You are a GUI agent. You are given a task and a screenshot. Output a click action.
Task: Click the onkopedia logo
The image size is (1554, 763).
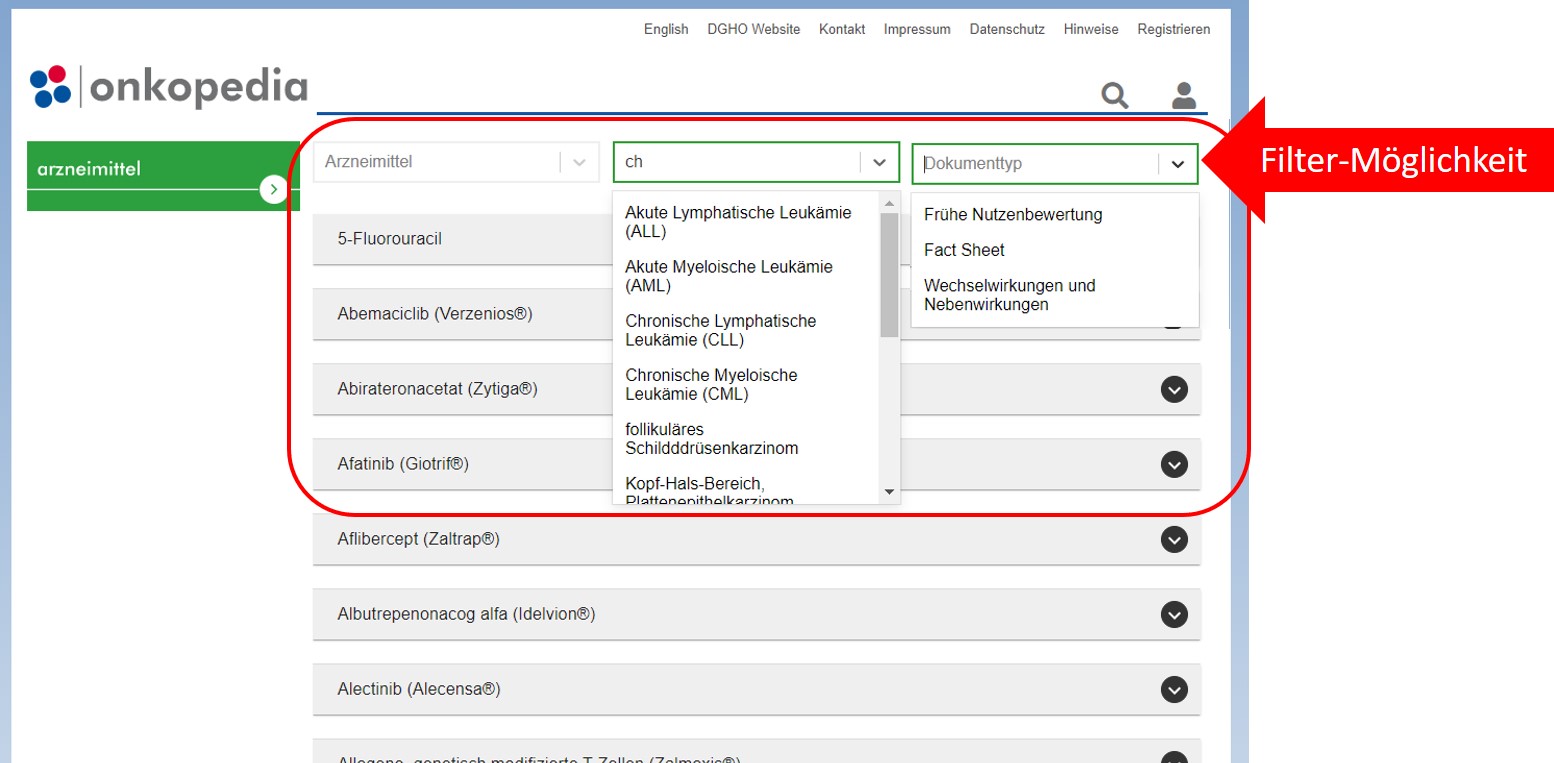click(169, 87)
